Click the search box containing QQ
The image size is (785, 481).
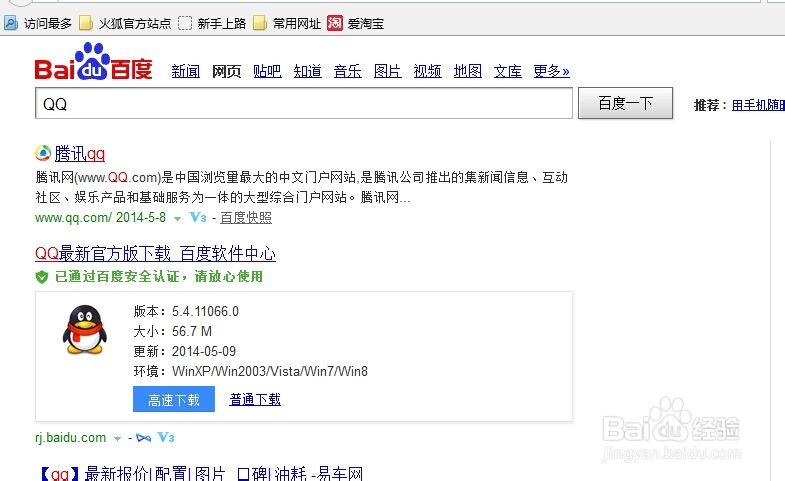[x=304, y=103]
